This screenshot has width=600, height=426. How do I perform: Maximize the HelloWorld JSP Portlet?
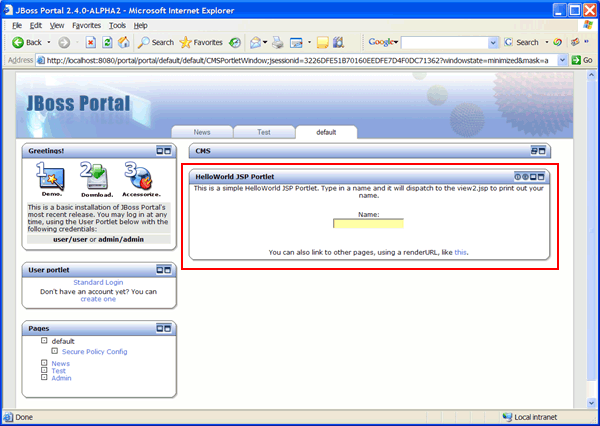pyautogui.click(x=541, y=176)
